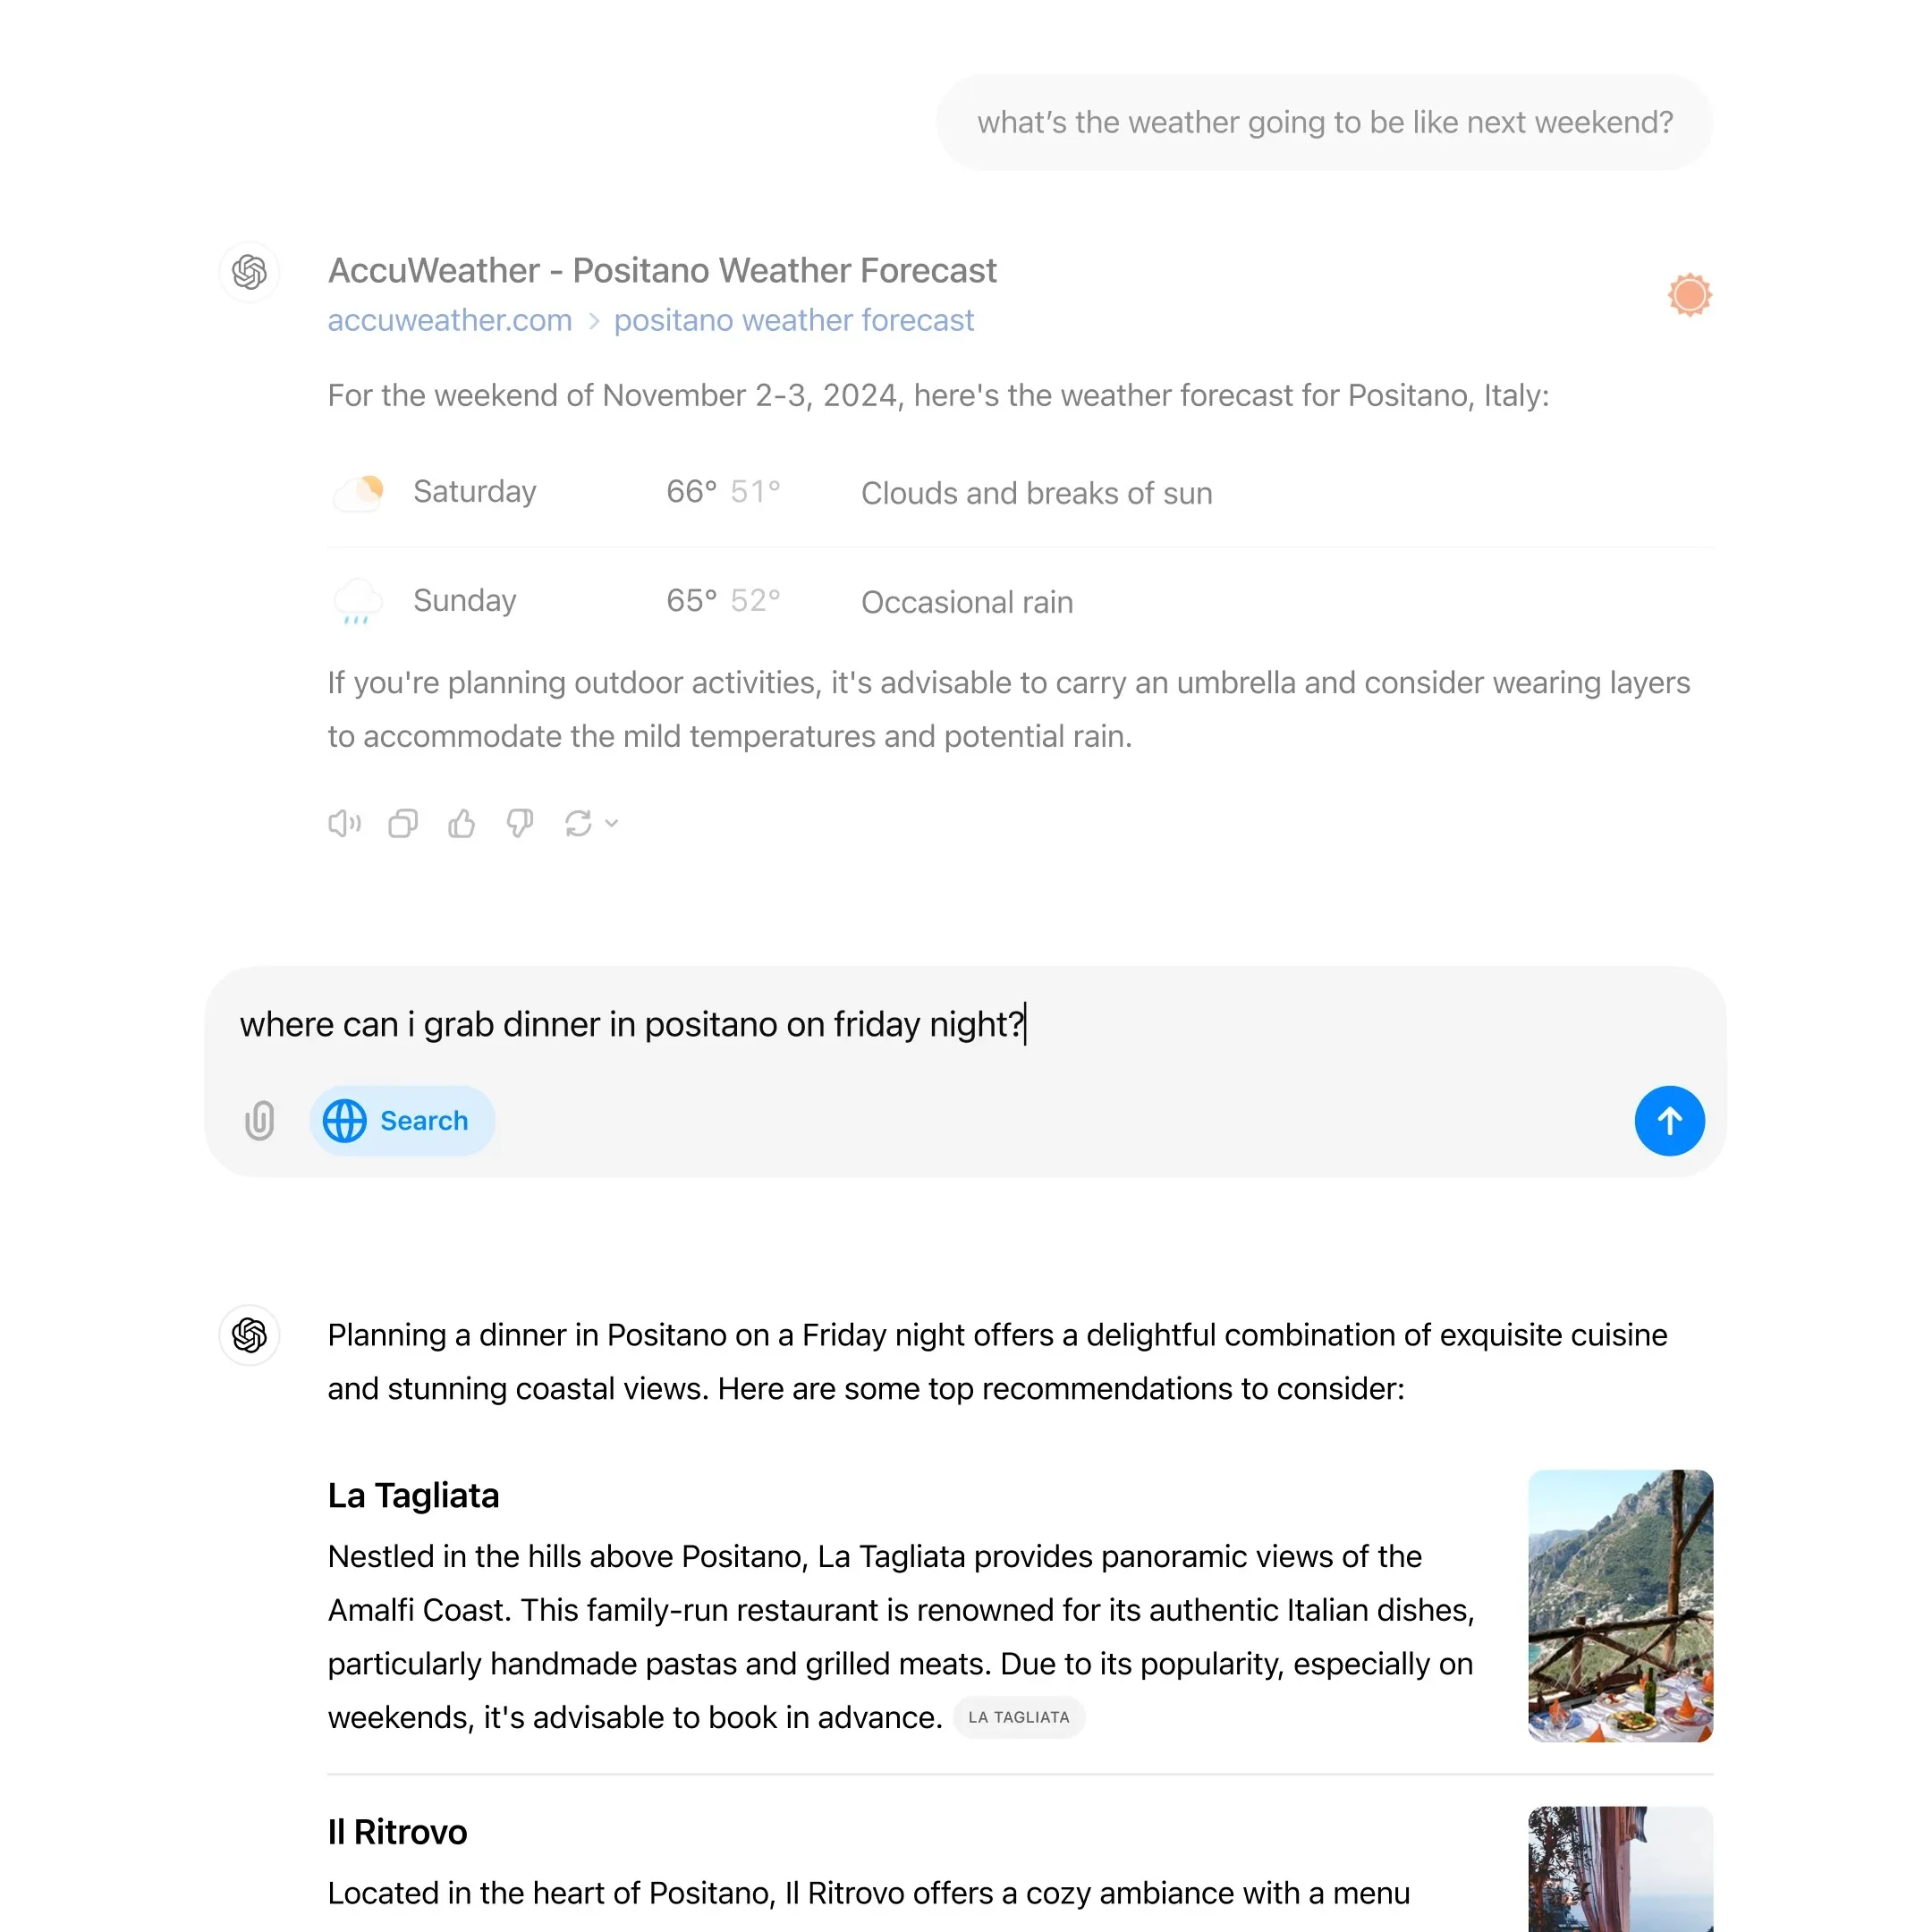Screen dimensions: 1932x1932
Task: Click inside the message input field
Action: point(966,1024)
